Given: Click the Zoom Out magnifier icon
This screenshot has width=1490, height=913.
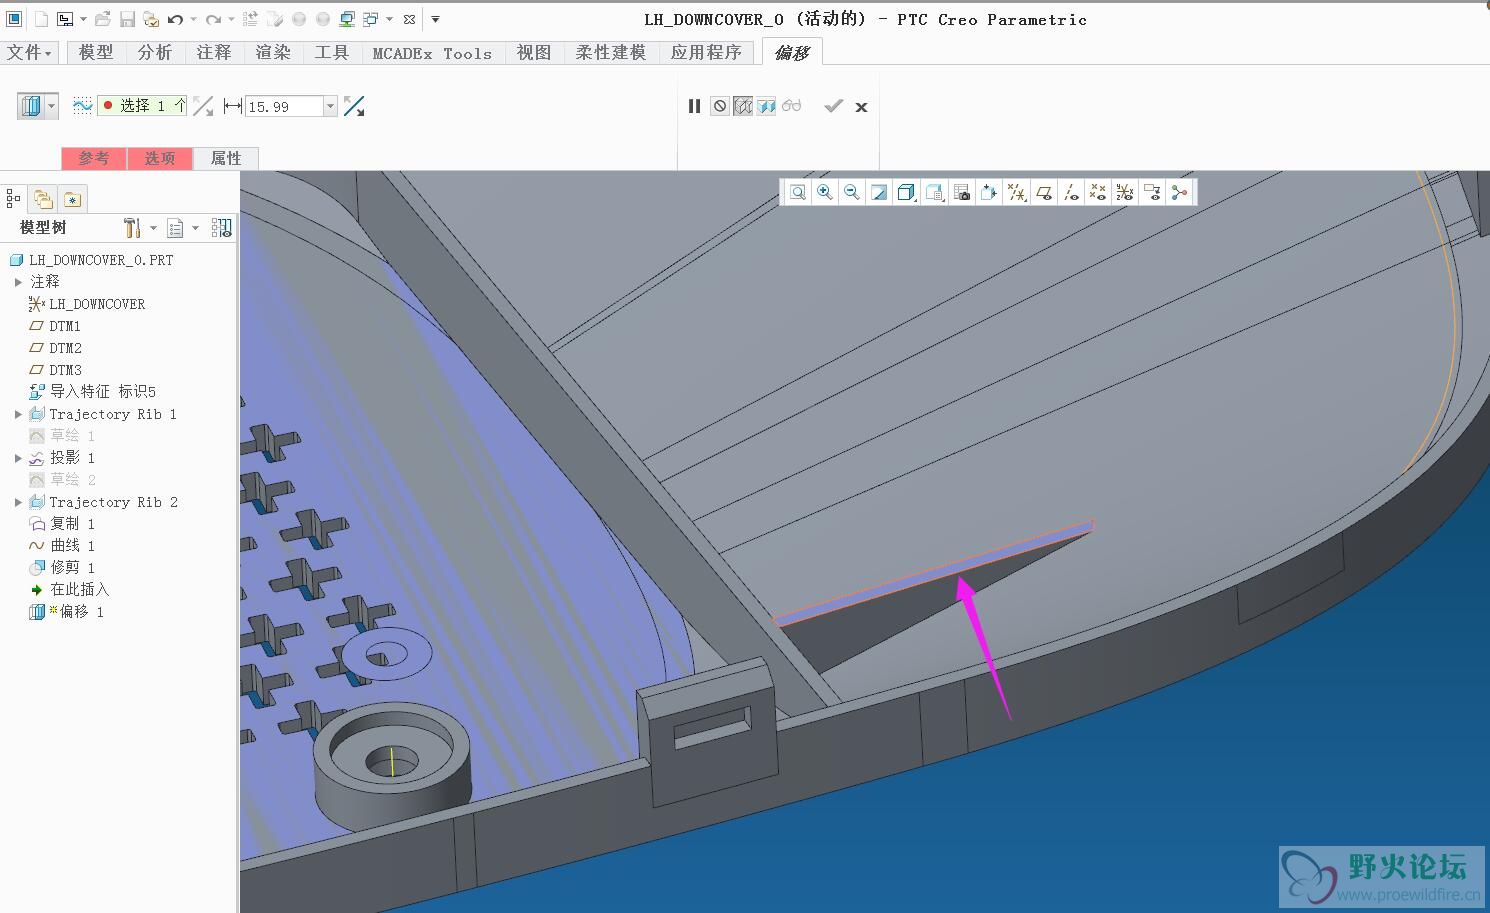Looking at the screenshot, I should point(852,192).
